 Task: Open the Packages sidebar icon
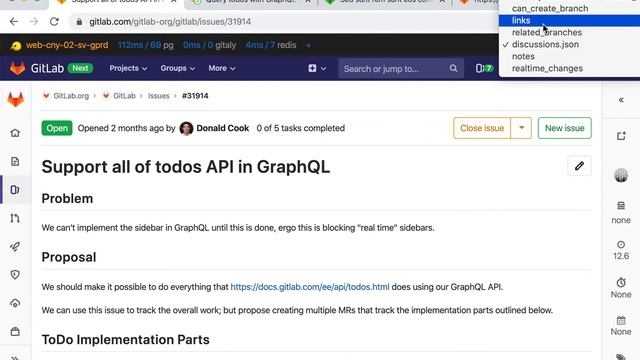(x=15, y=331)
